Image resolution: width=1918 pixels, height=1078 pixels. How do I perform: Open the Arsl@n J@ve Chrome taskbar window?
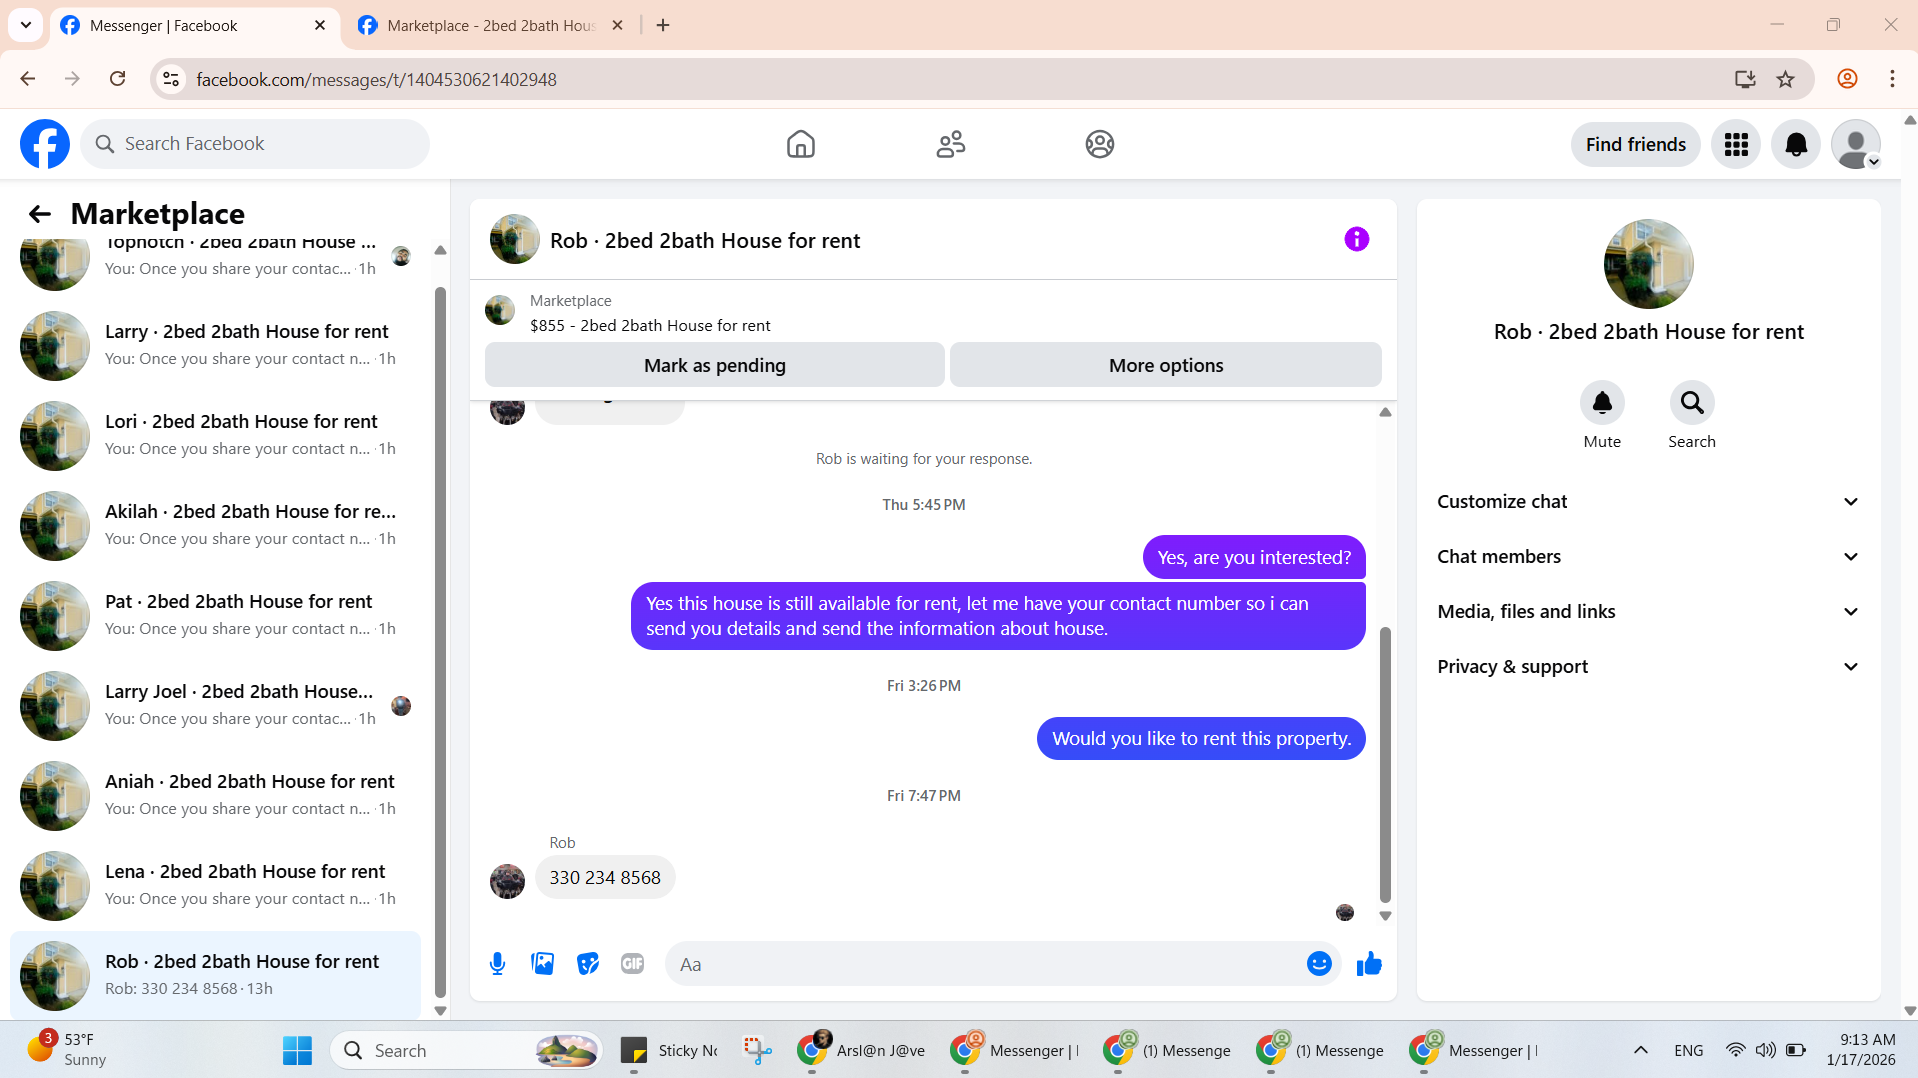(862, 1051)
